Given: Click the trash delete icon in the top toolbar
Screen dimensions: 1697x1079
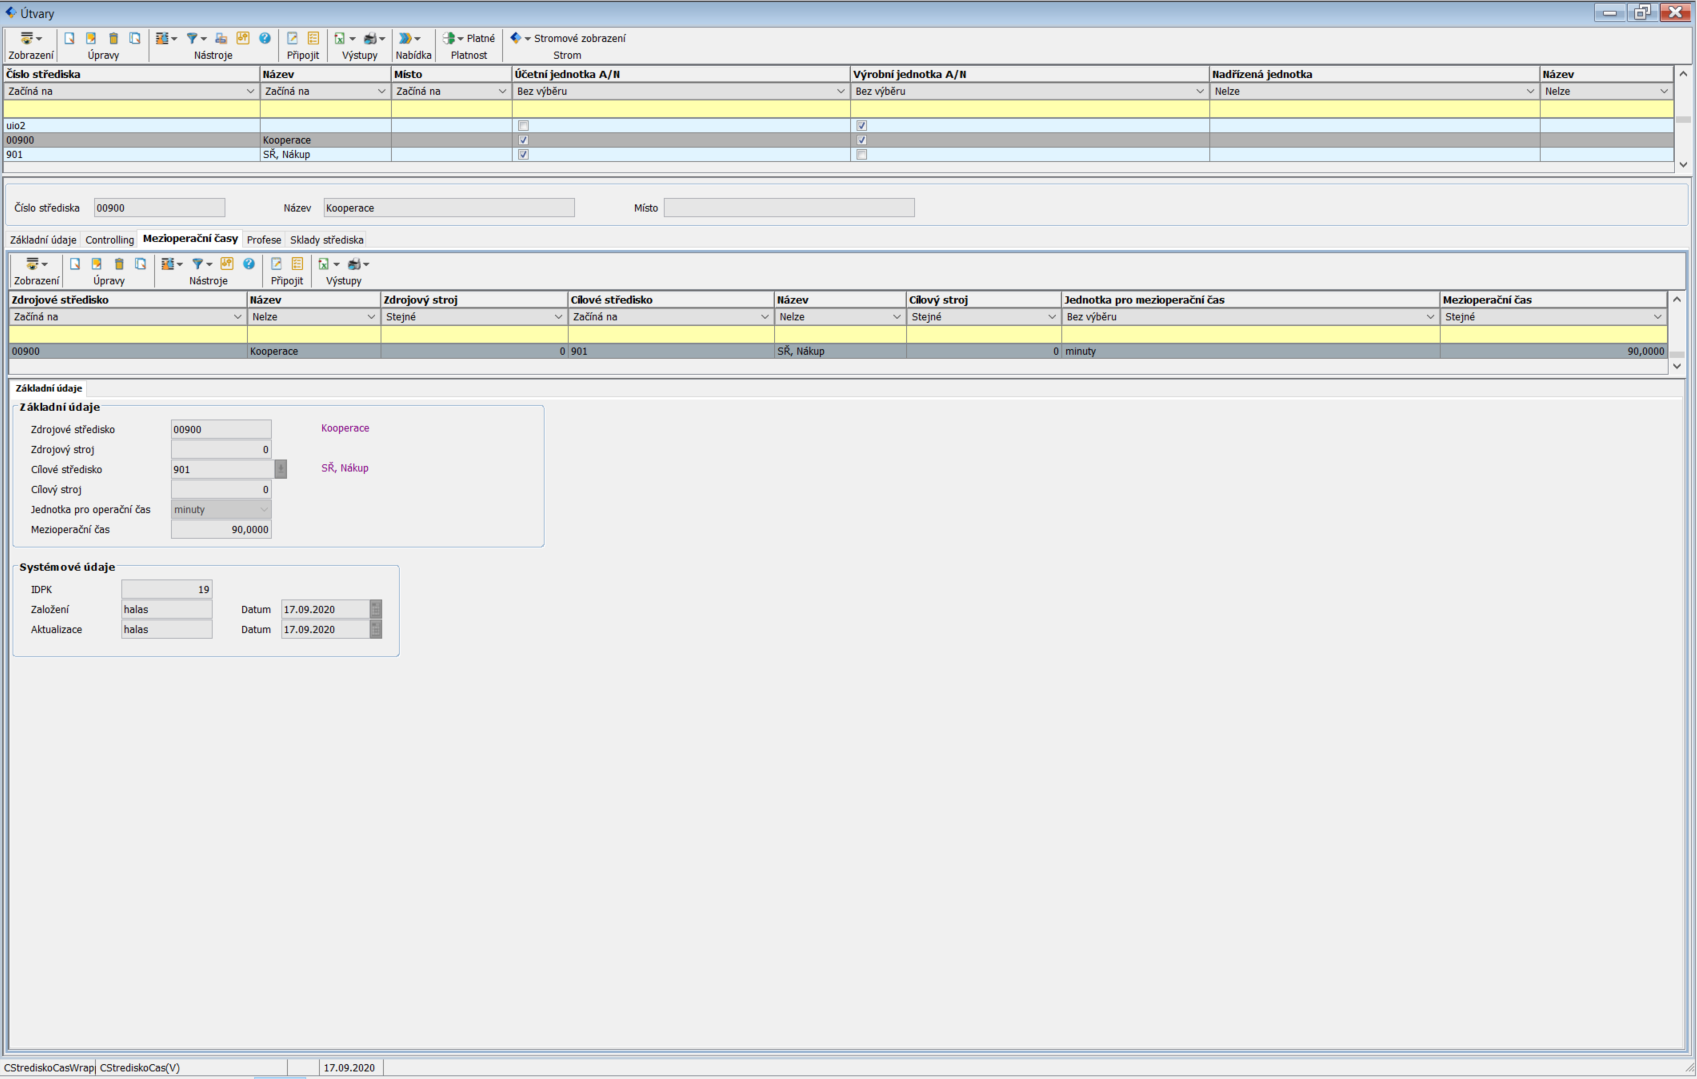Looking at the screenshot, I should (113, 39).
